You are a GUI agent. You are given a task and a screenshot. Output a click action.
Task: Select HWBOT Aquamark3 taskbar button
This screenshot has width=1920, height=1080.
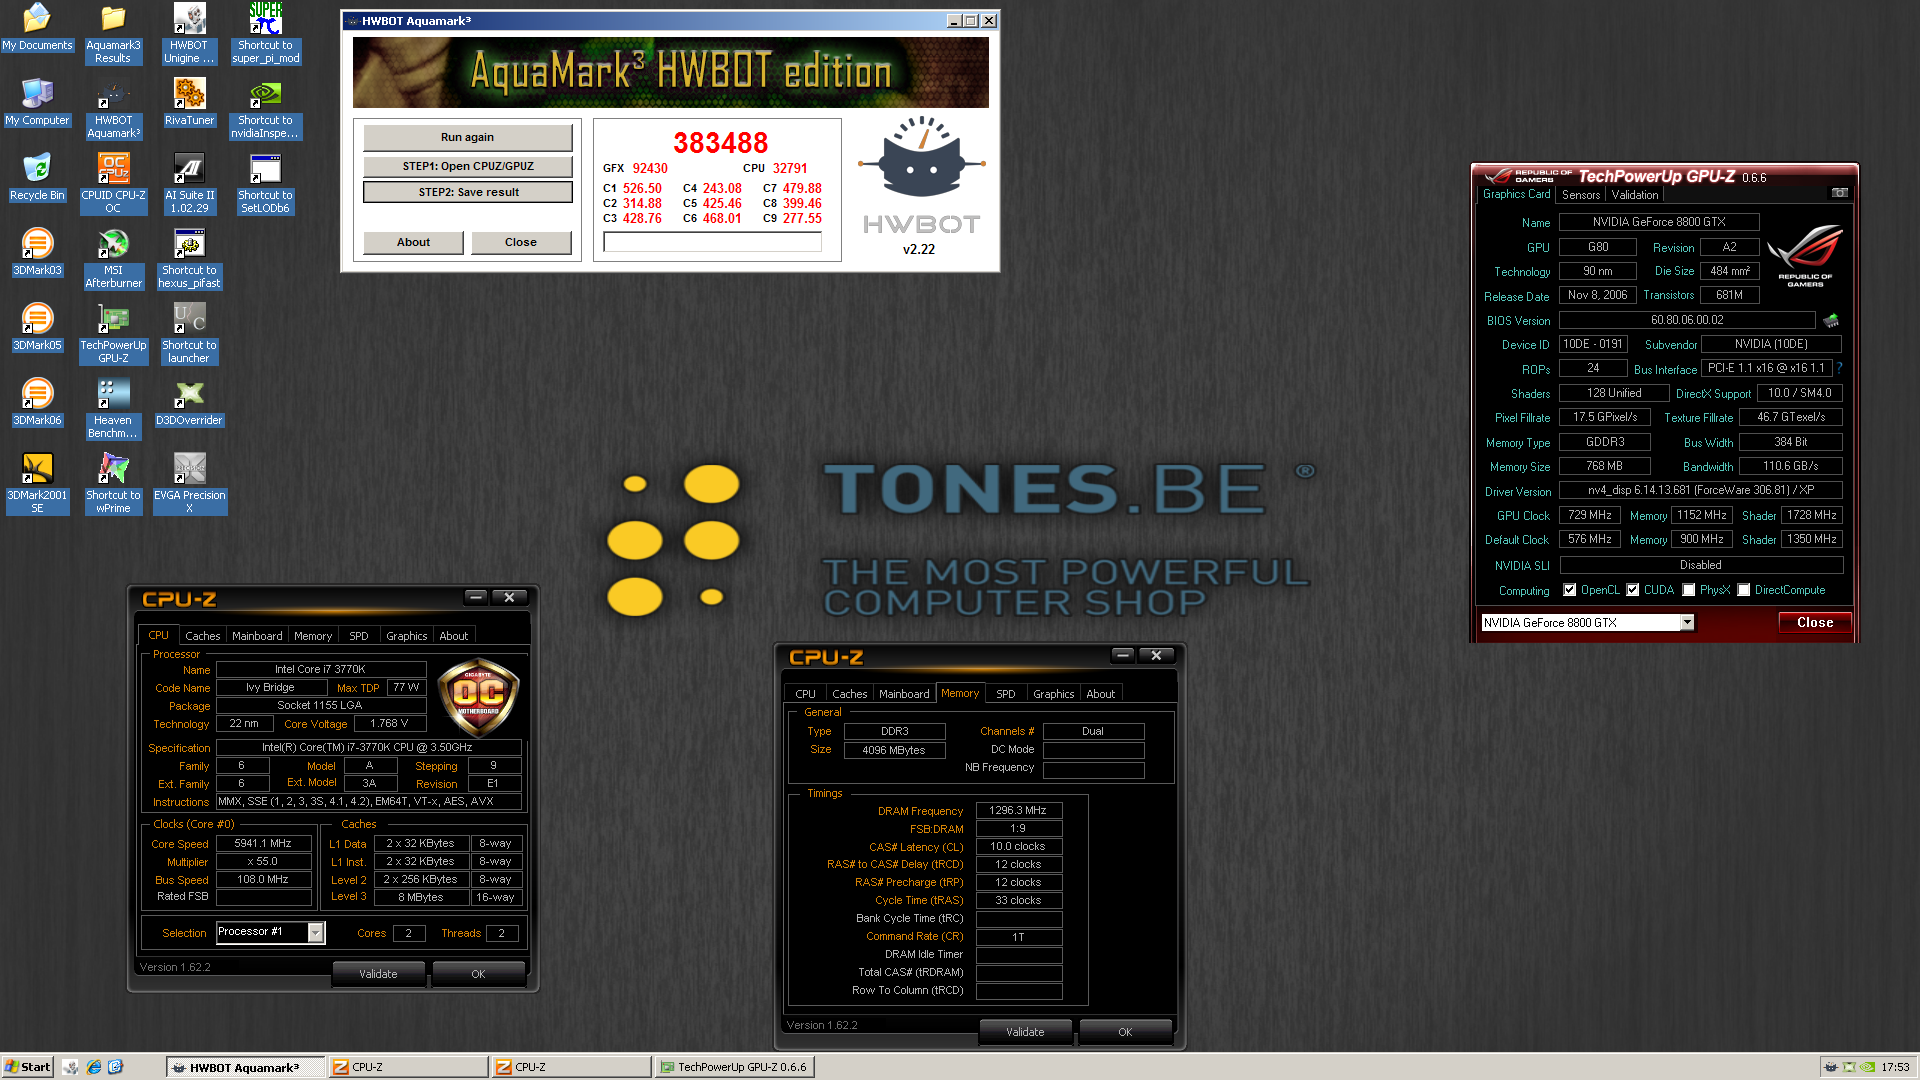click(x=246, y=1067)
